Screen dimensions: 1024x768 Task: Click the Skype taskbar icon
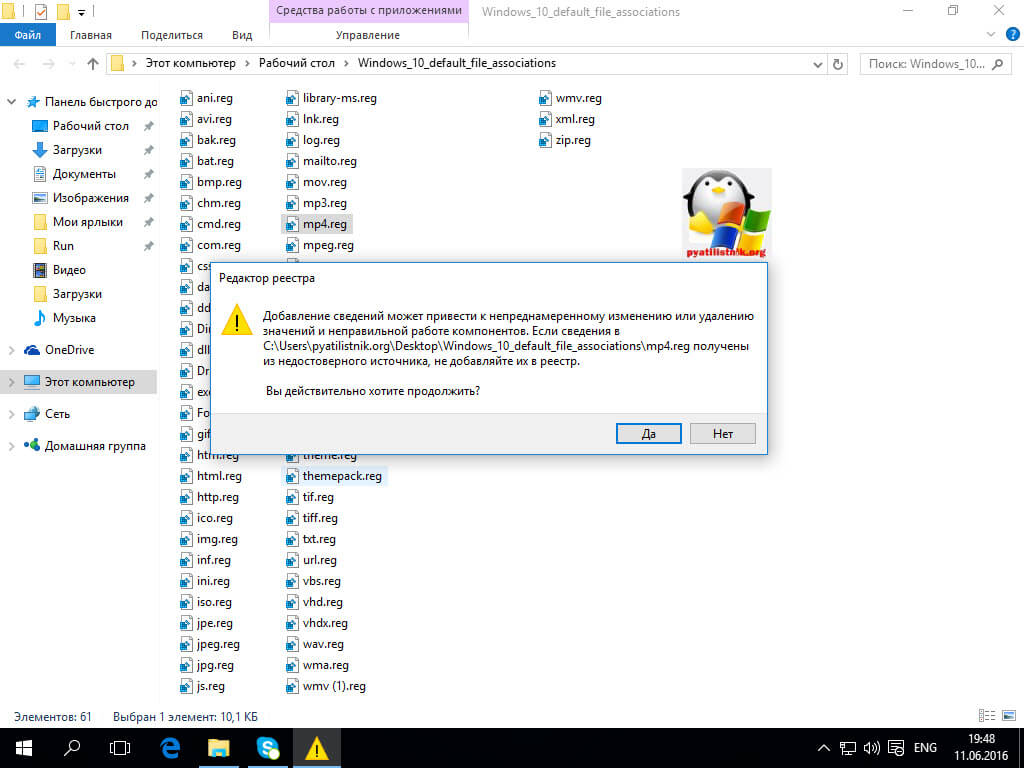pyautogui.click(x=268, y=747)
